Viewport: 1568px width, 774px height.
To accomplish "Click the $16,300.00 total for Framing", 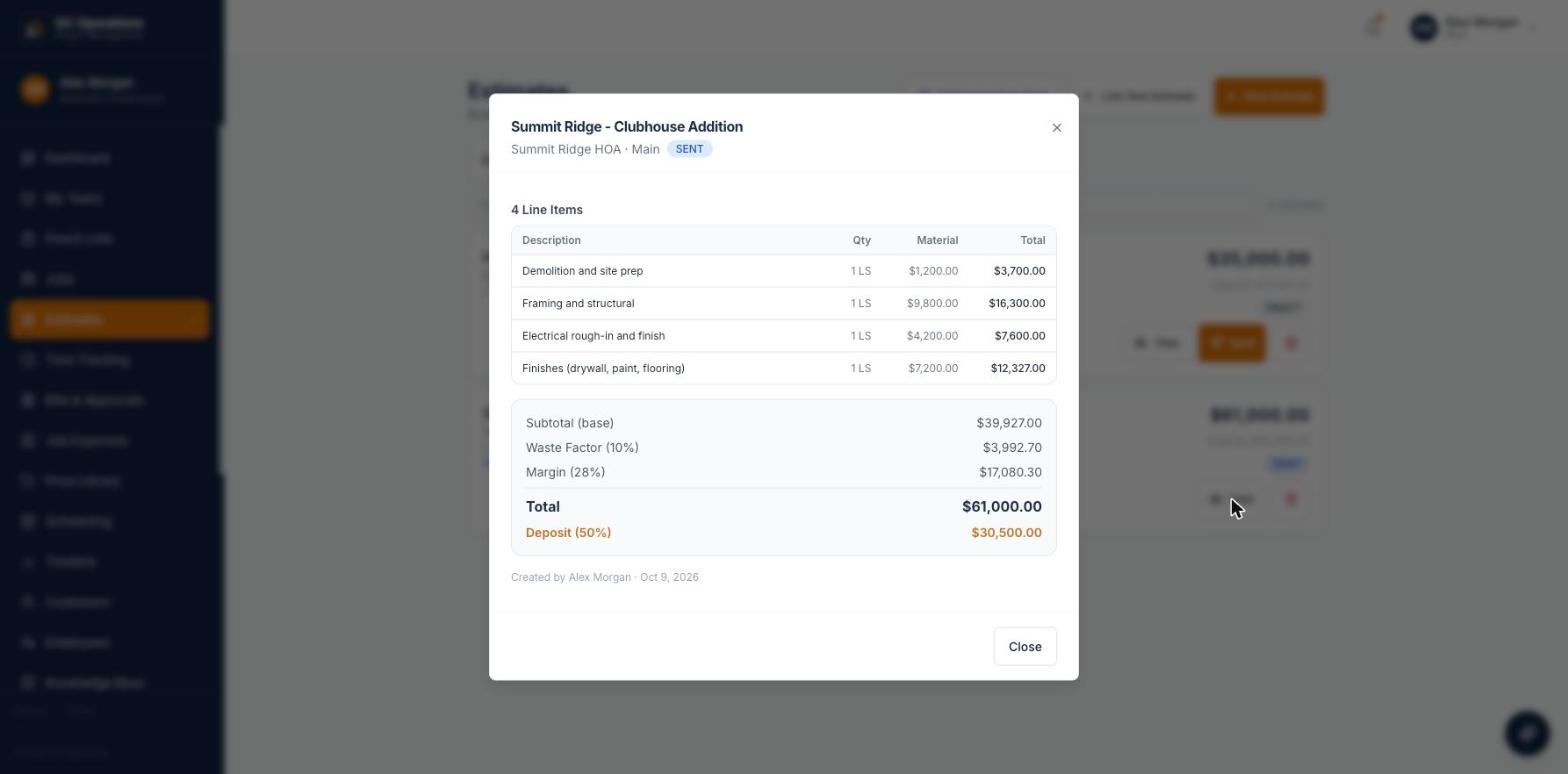I will point(1017,304).
